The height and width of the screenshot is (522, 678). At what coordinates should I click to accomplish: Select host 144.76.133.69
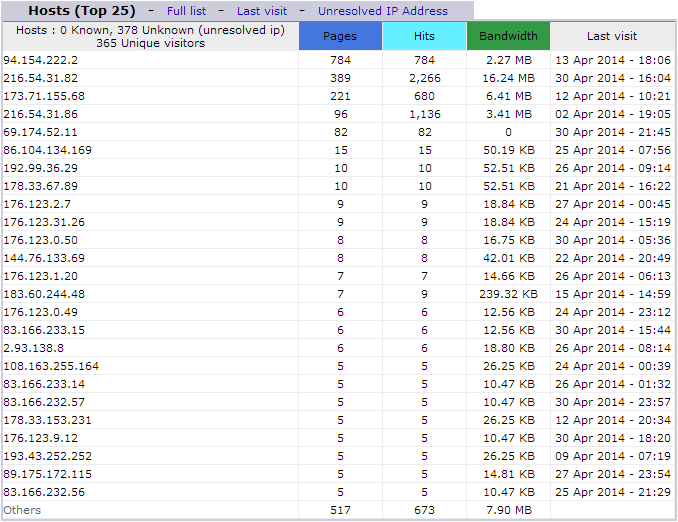click(44, 258)
